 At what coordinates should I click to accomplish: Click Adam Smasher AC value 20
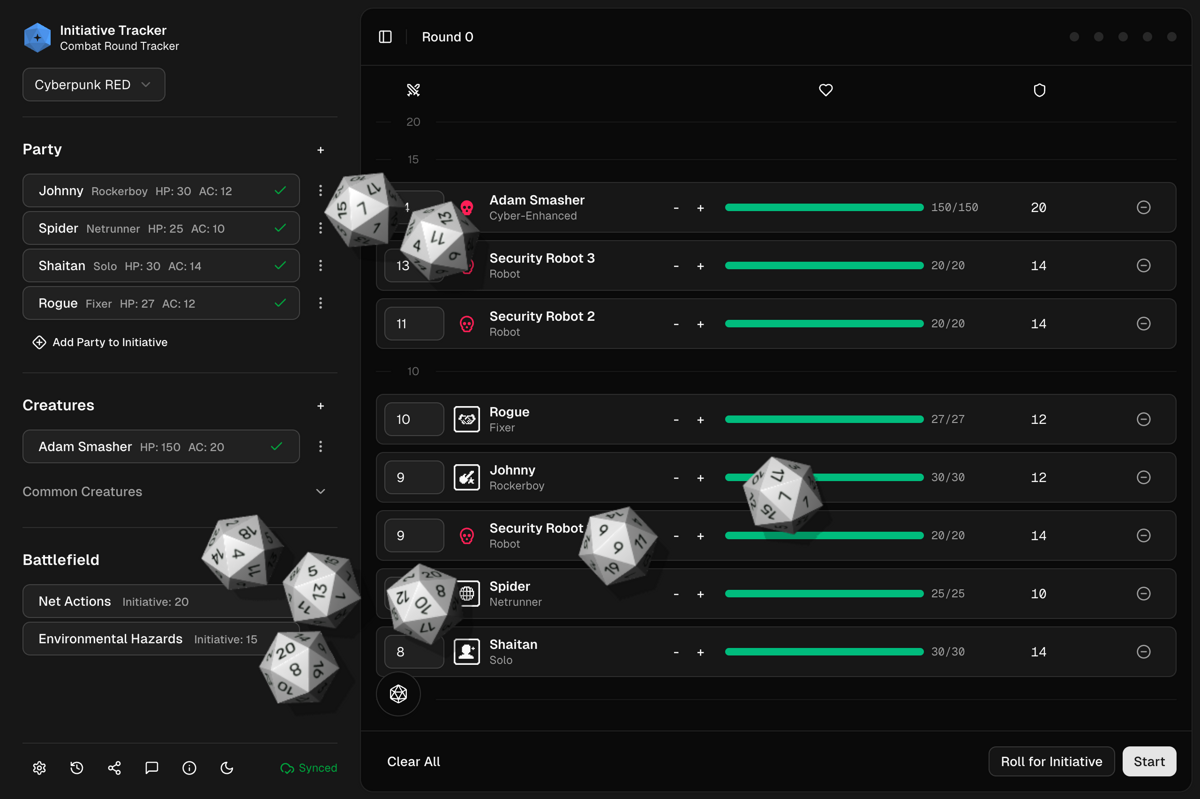(x=1039, y=208)
